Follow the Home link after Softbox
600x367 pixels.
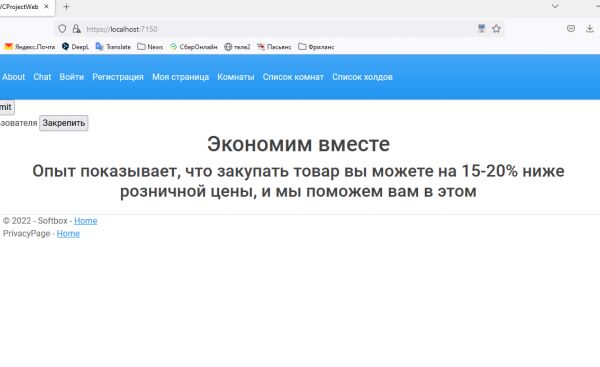pyautogui.click(x=86, y=221)
